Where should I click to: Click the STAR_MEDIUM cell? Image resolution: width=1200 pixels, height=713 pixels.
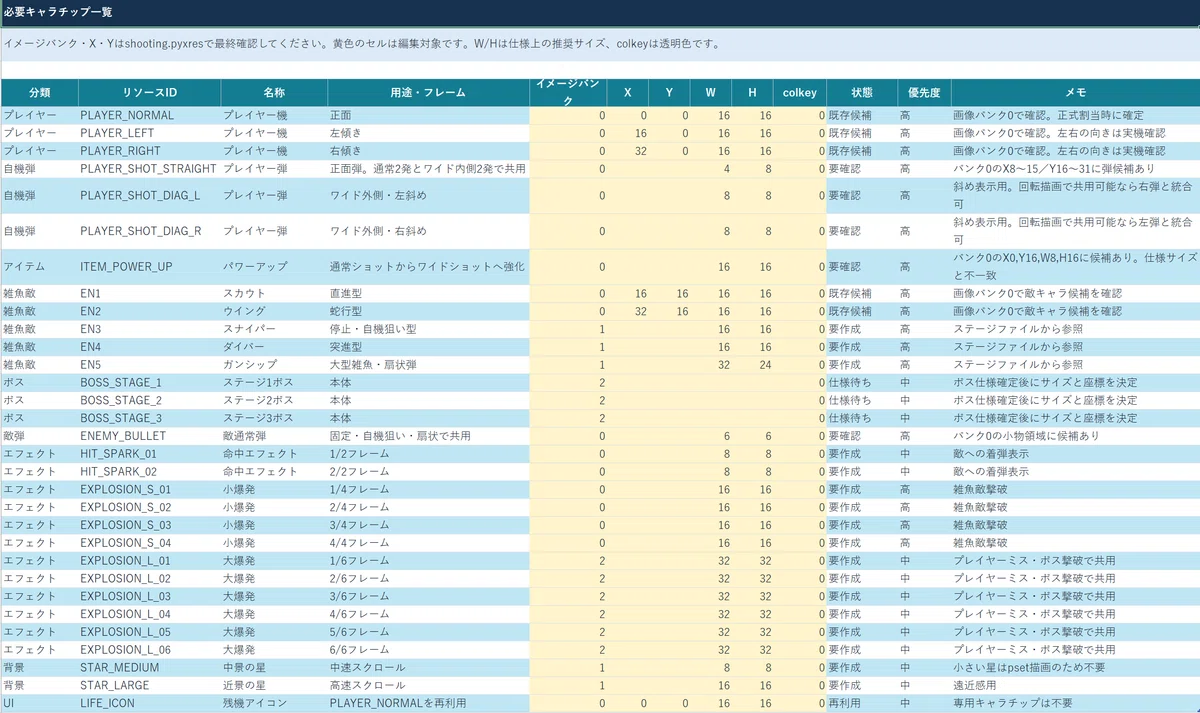coord(149,667)
